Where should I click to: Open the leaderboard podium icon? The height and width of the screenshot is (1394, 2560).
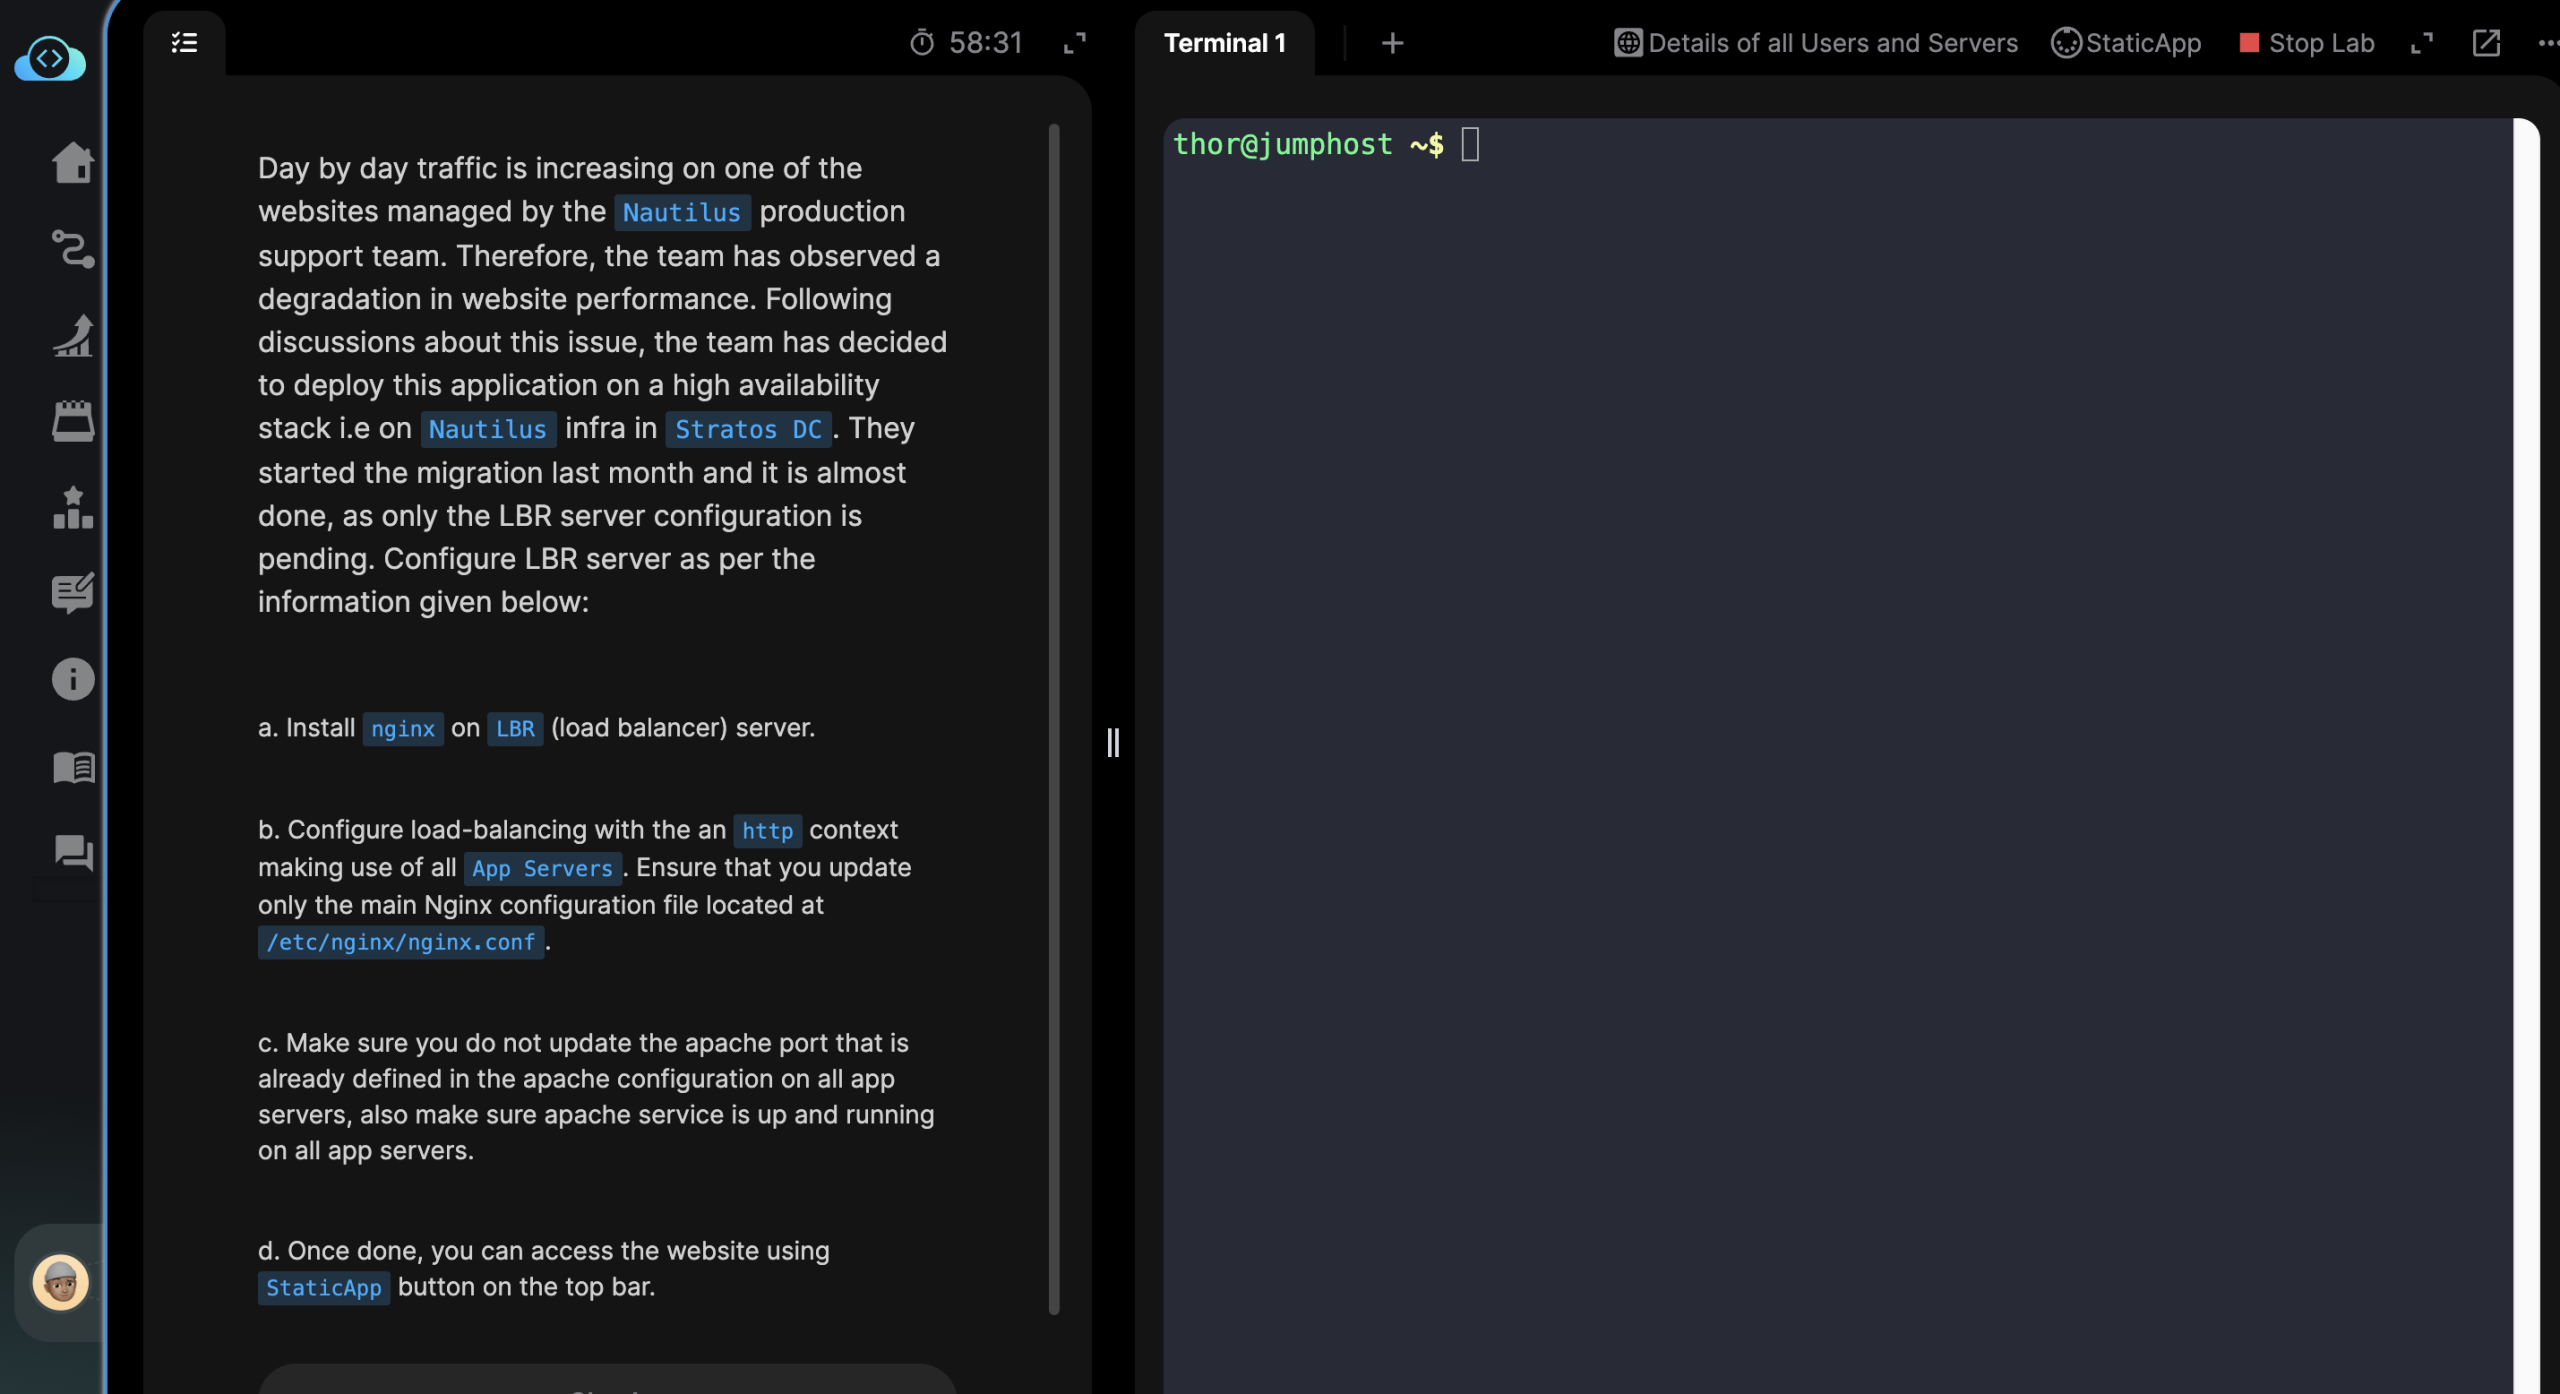click(x=73, y=508)
